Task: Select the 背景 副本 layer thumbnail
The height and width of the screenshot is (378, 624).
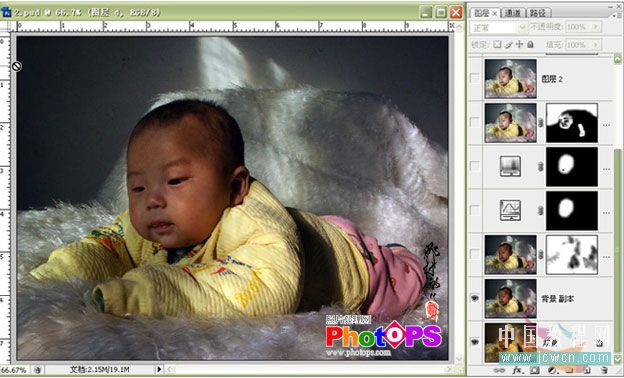Action: (511, 298)
